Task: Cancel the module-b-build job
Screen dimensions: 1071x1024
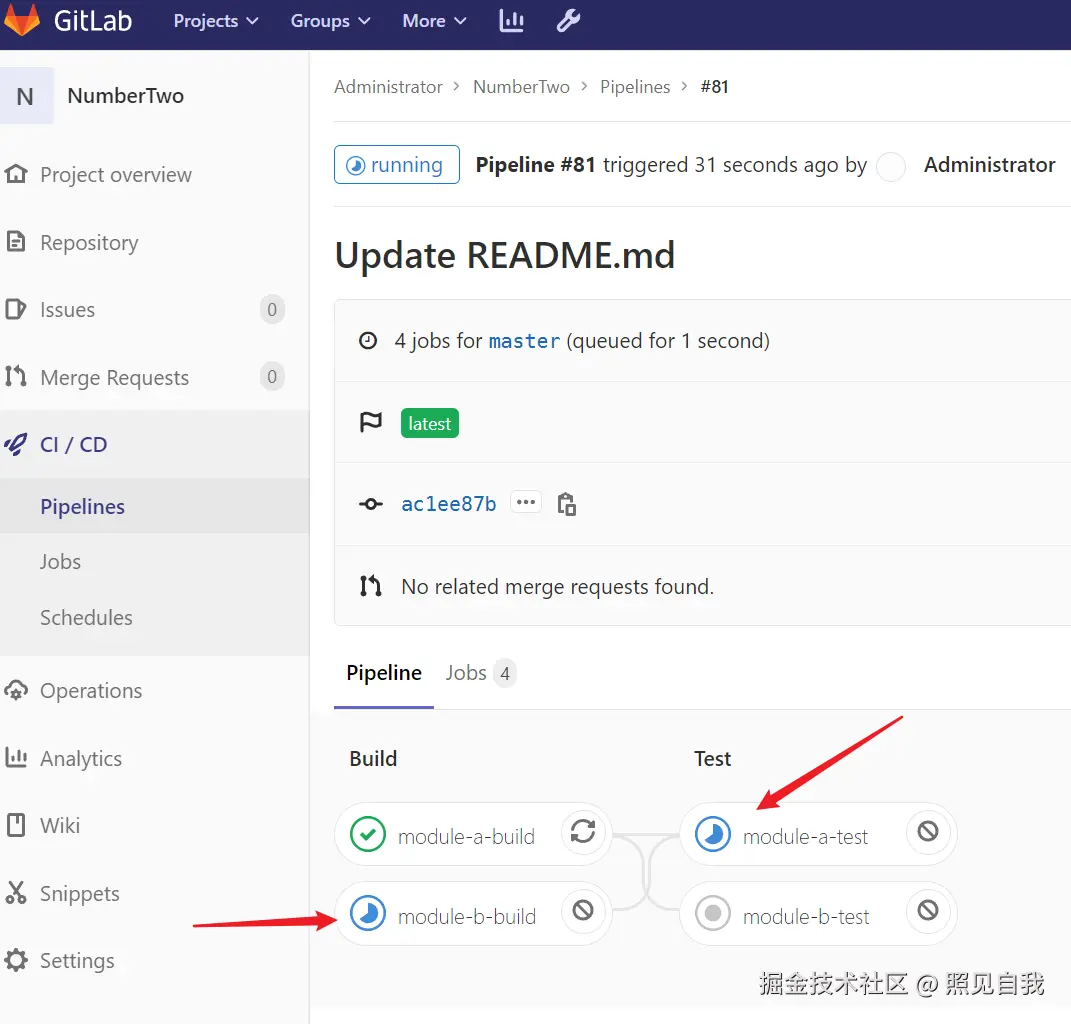Action: (x=583, y=910)
